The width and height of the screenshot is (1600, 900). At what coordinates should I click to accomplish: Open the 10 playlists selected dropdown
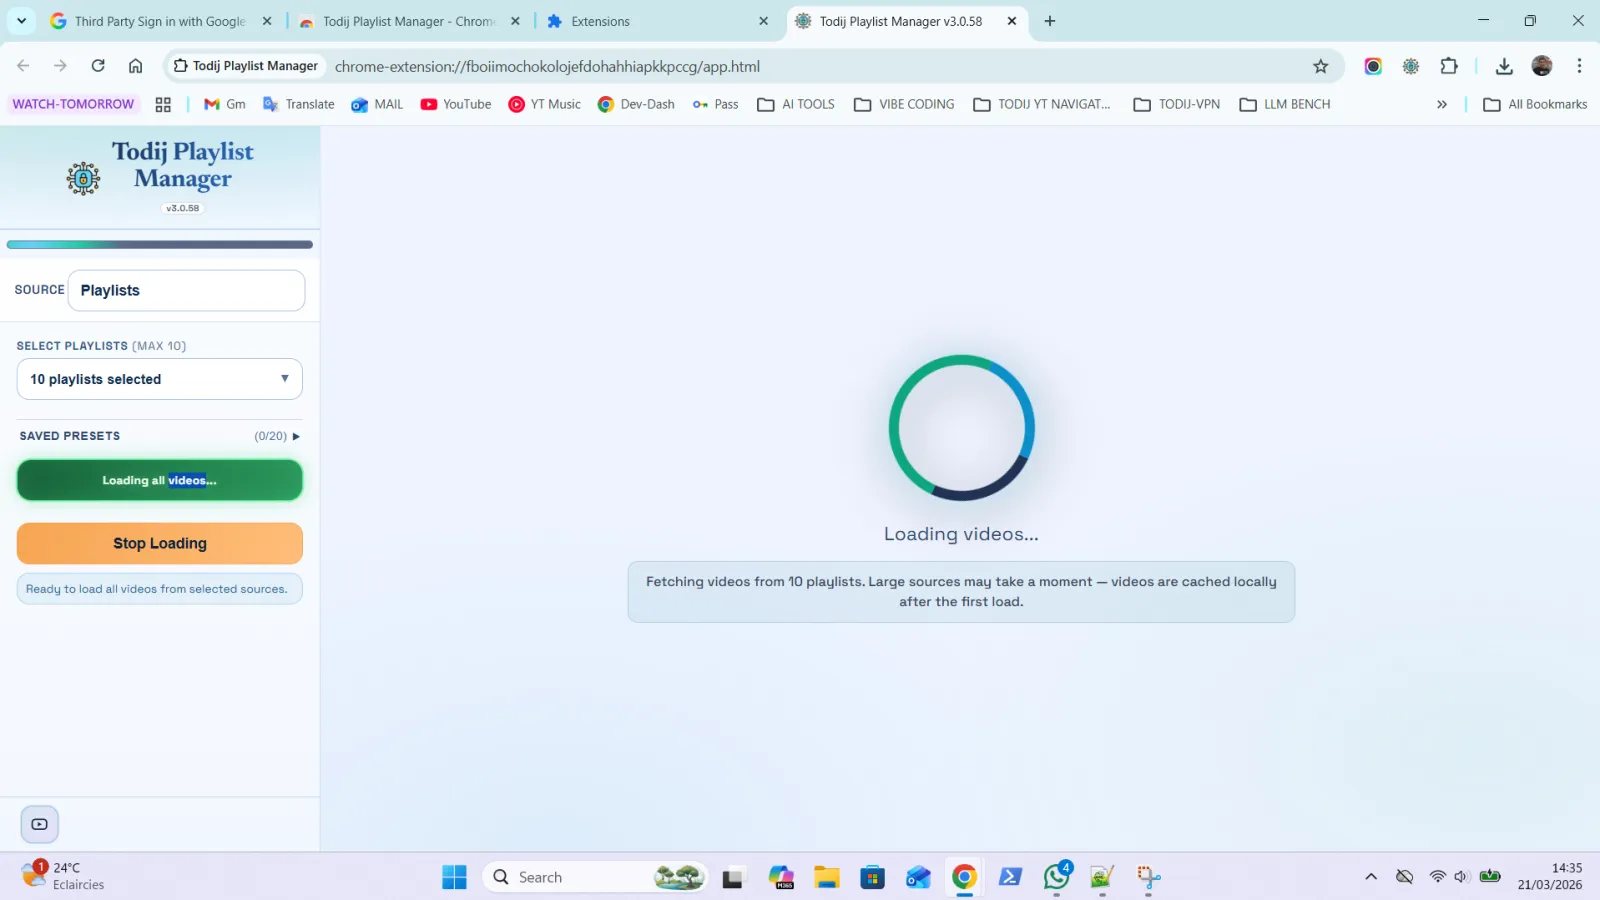pos(159,379)
